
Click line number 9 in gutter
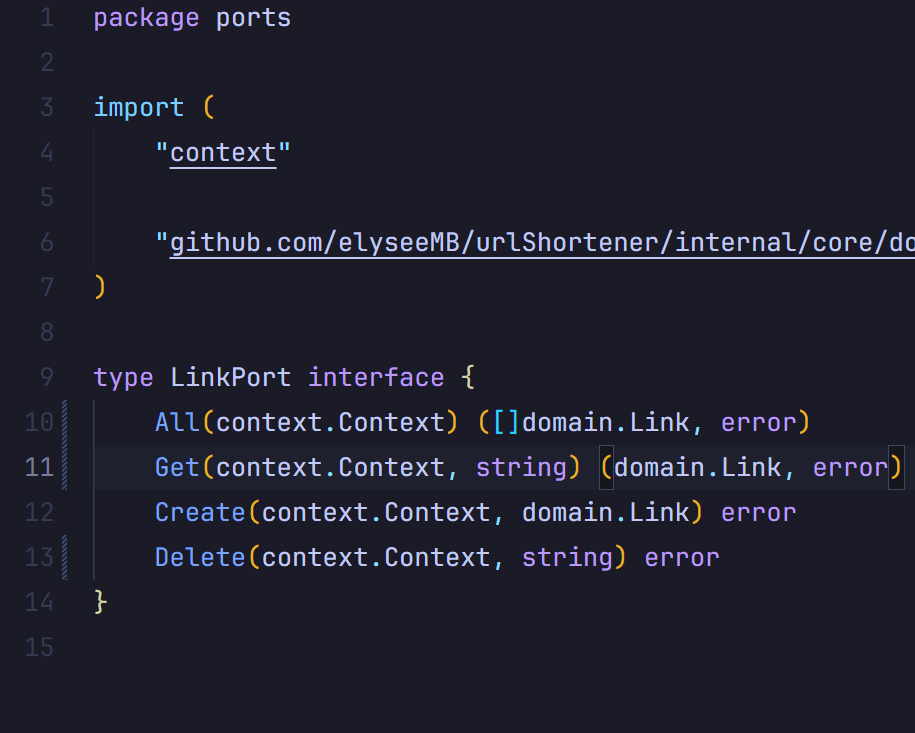coord(46,378)
